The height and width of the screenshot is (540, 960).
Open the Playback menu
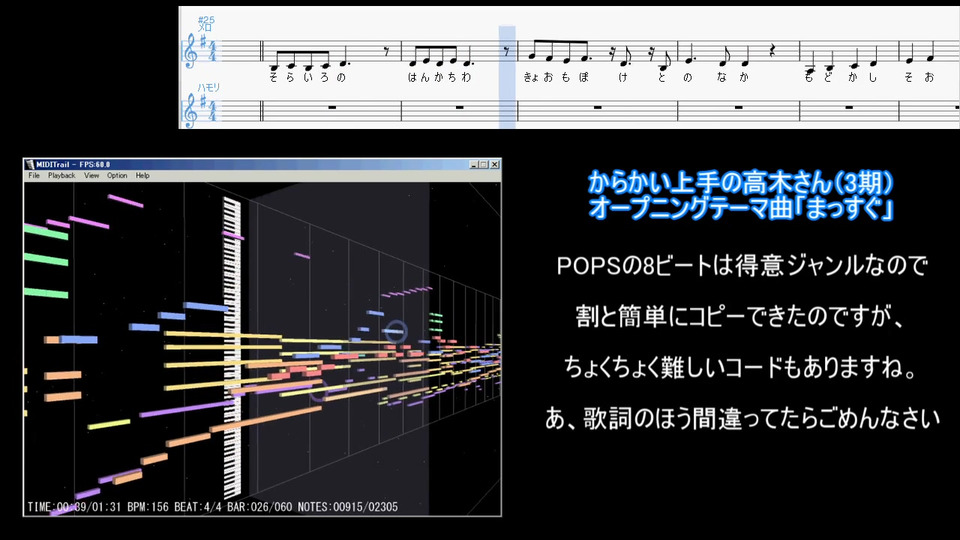[x=61, y=176]
